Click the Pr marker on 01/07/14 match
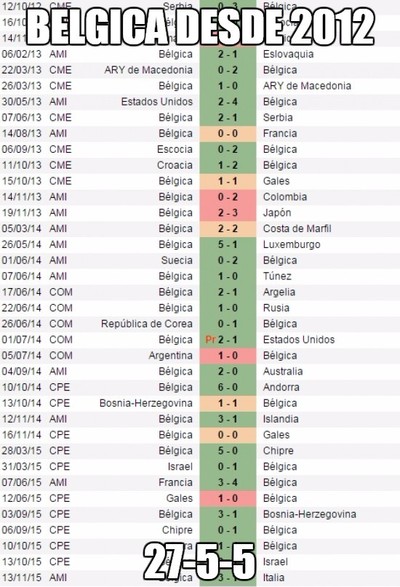The image size is (400, 587). point(210,340)
